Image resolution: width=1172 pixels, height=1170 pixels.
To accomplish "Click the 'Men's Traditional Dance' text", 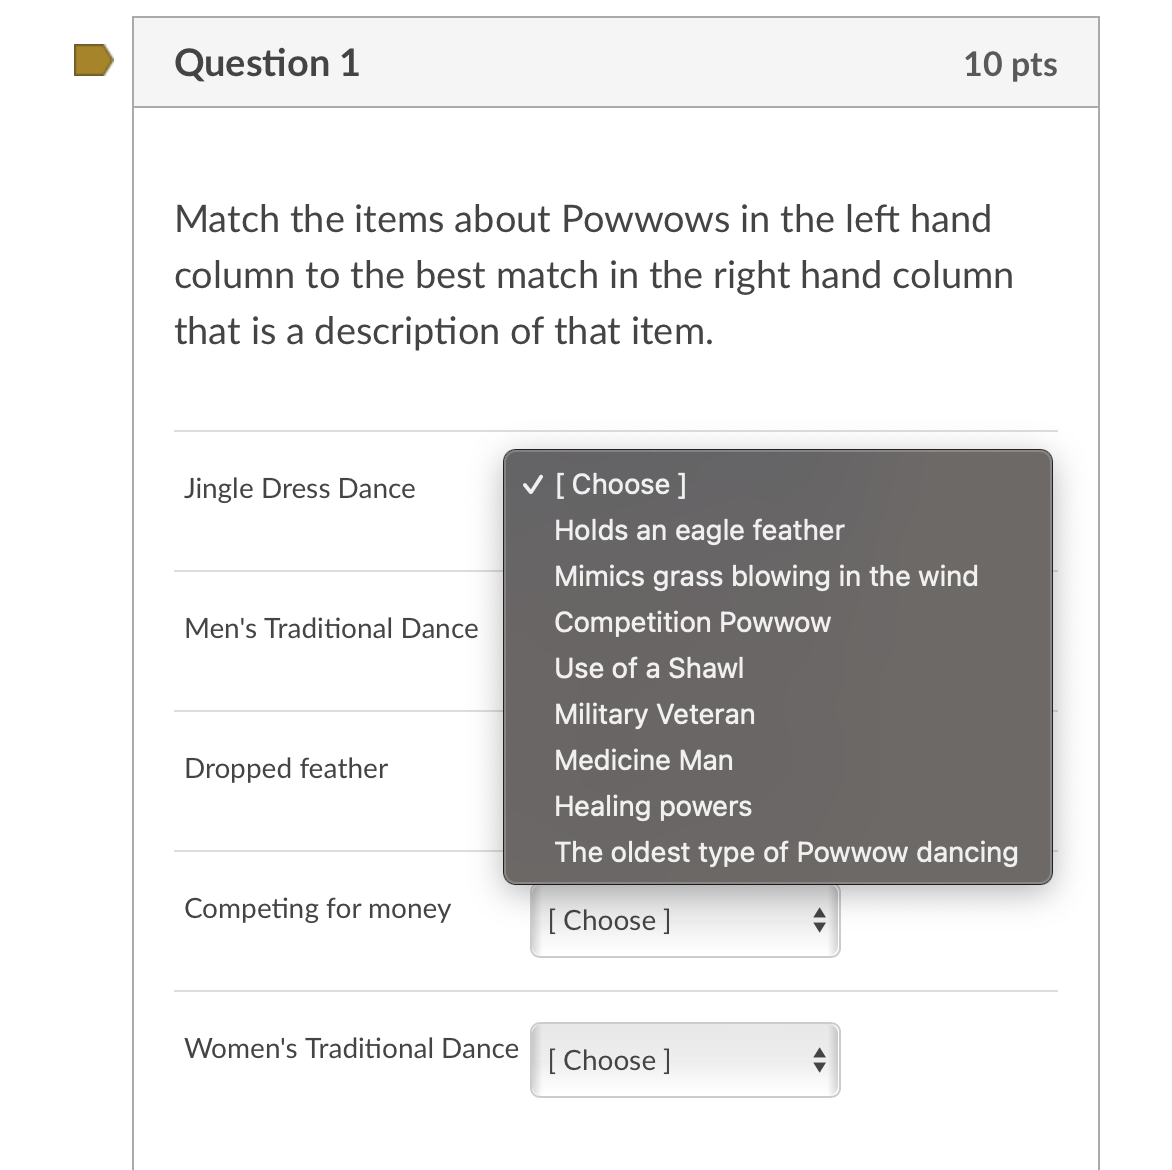I will 331,629.
